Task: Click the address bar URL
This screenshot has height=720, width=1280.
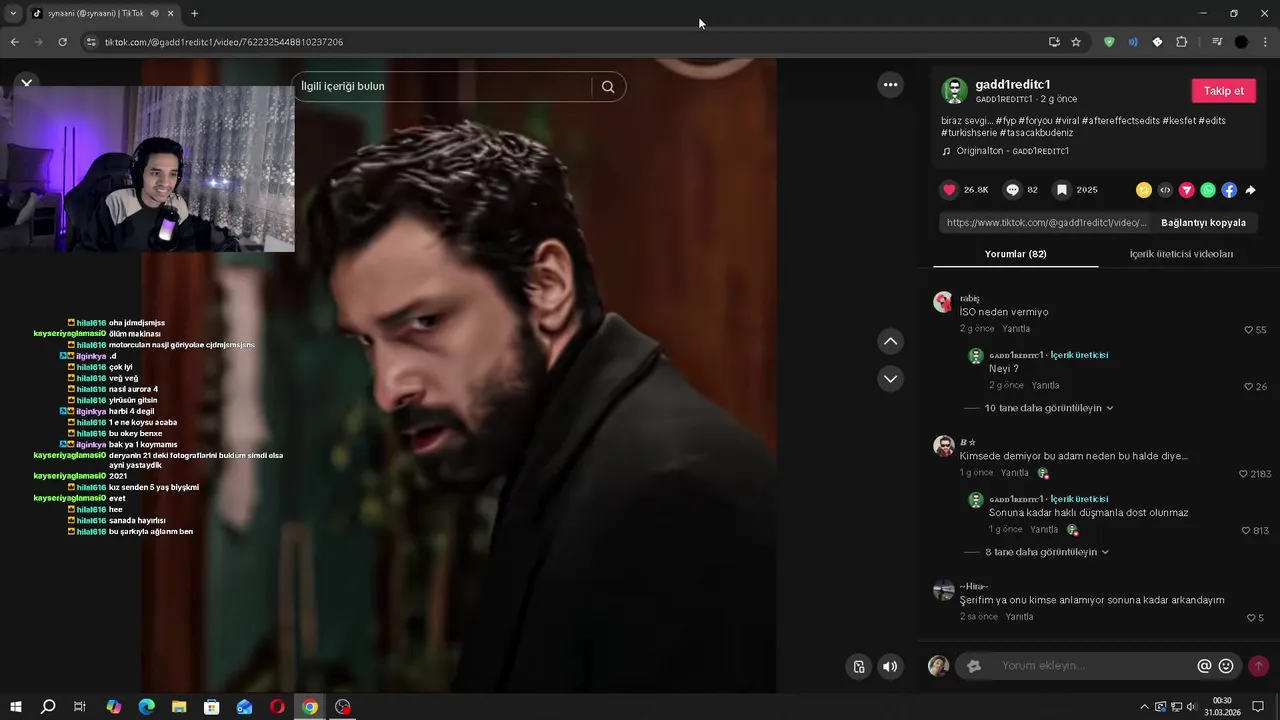Action: click(x=224, y=42)
